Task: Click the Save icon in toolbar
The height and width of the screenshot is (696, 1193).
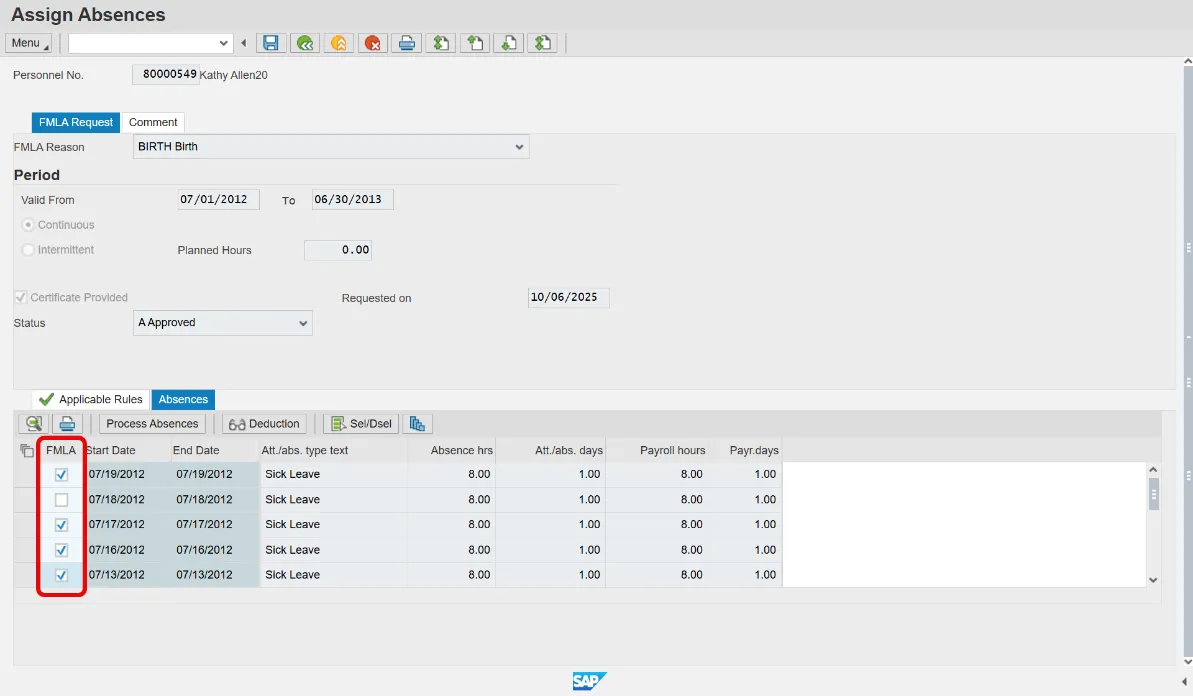Action: point(270,43)
